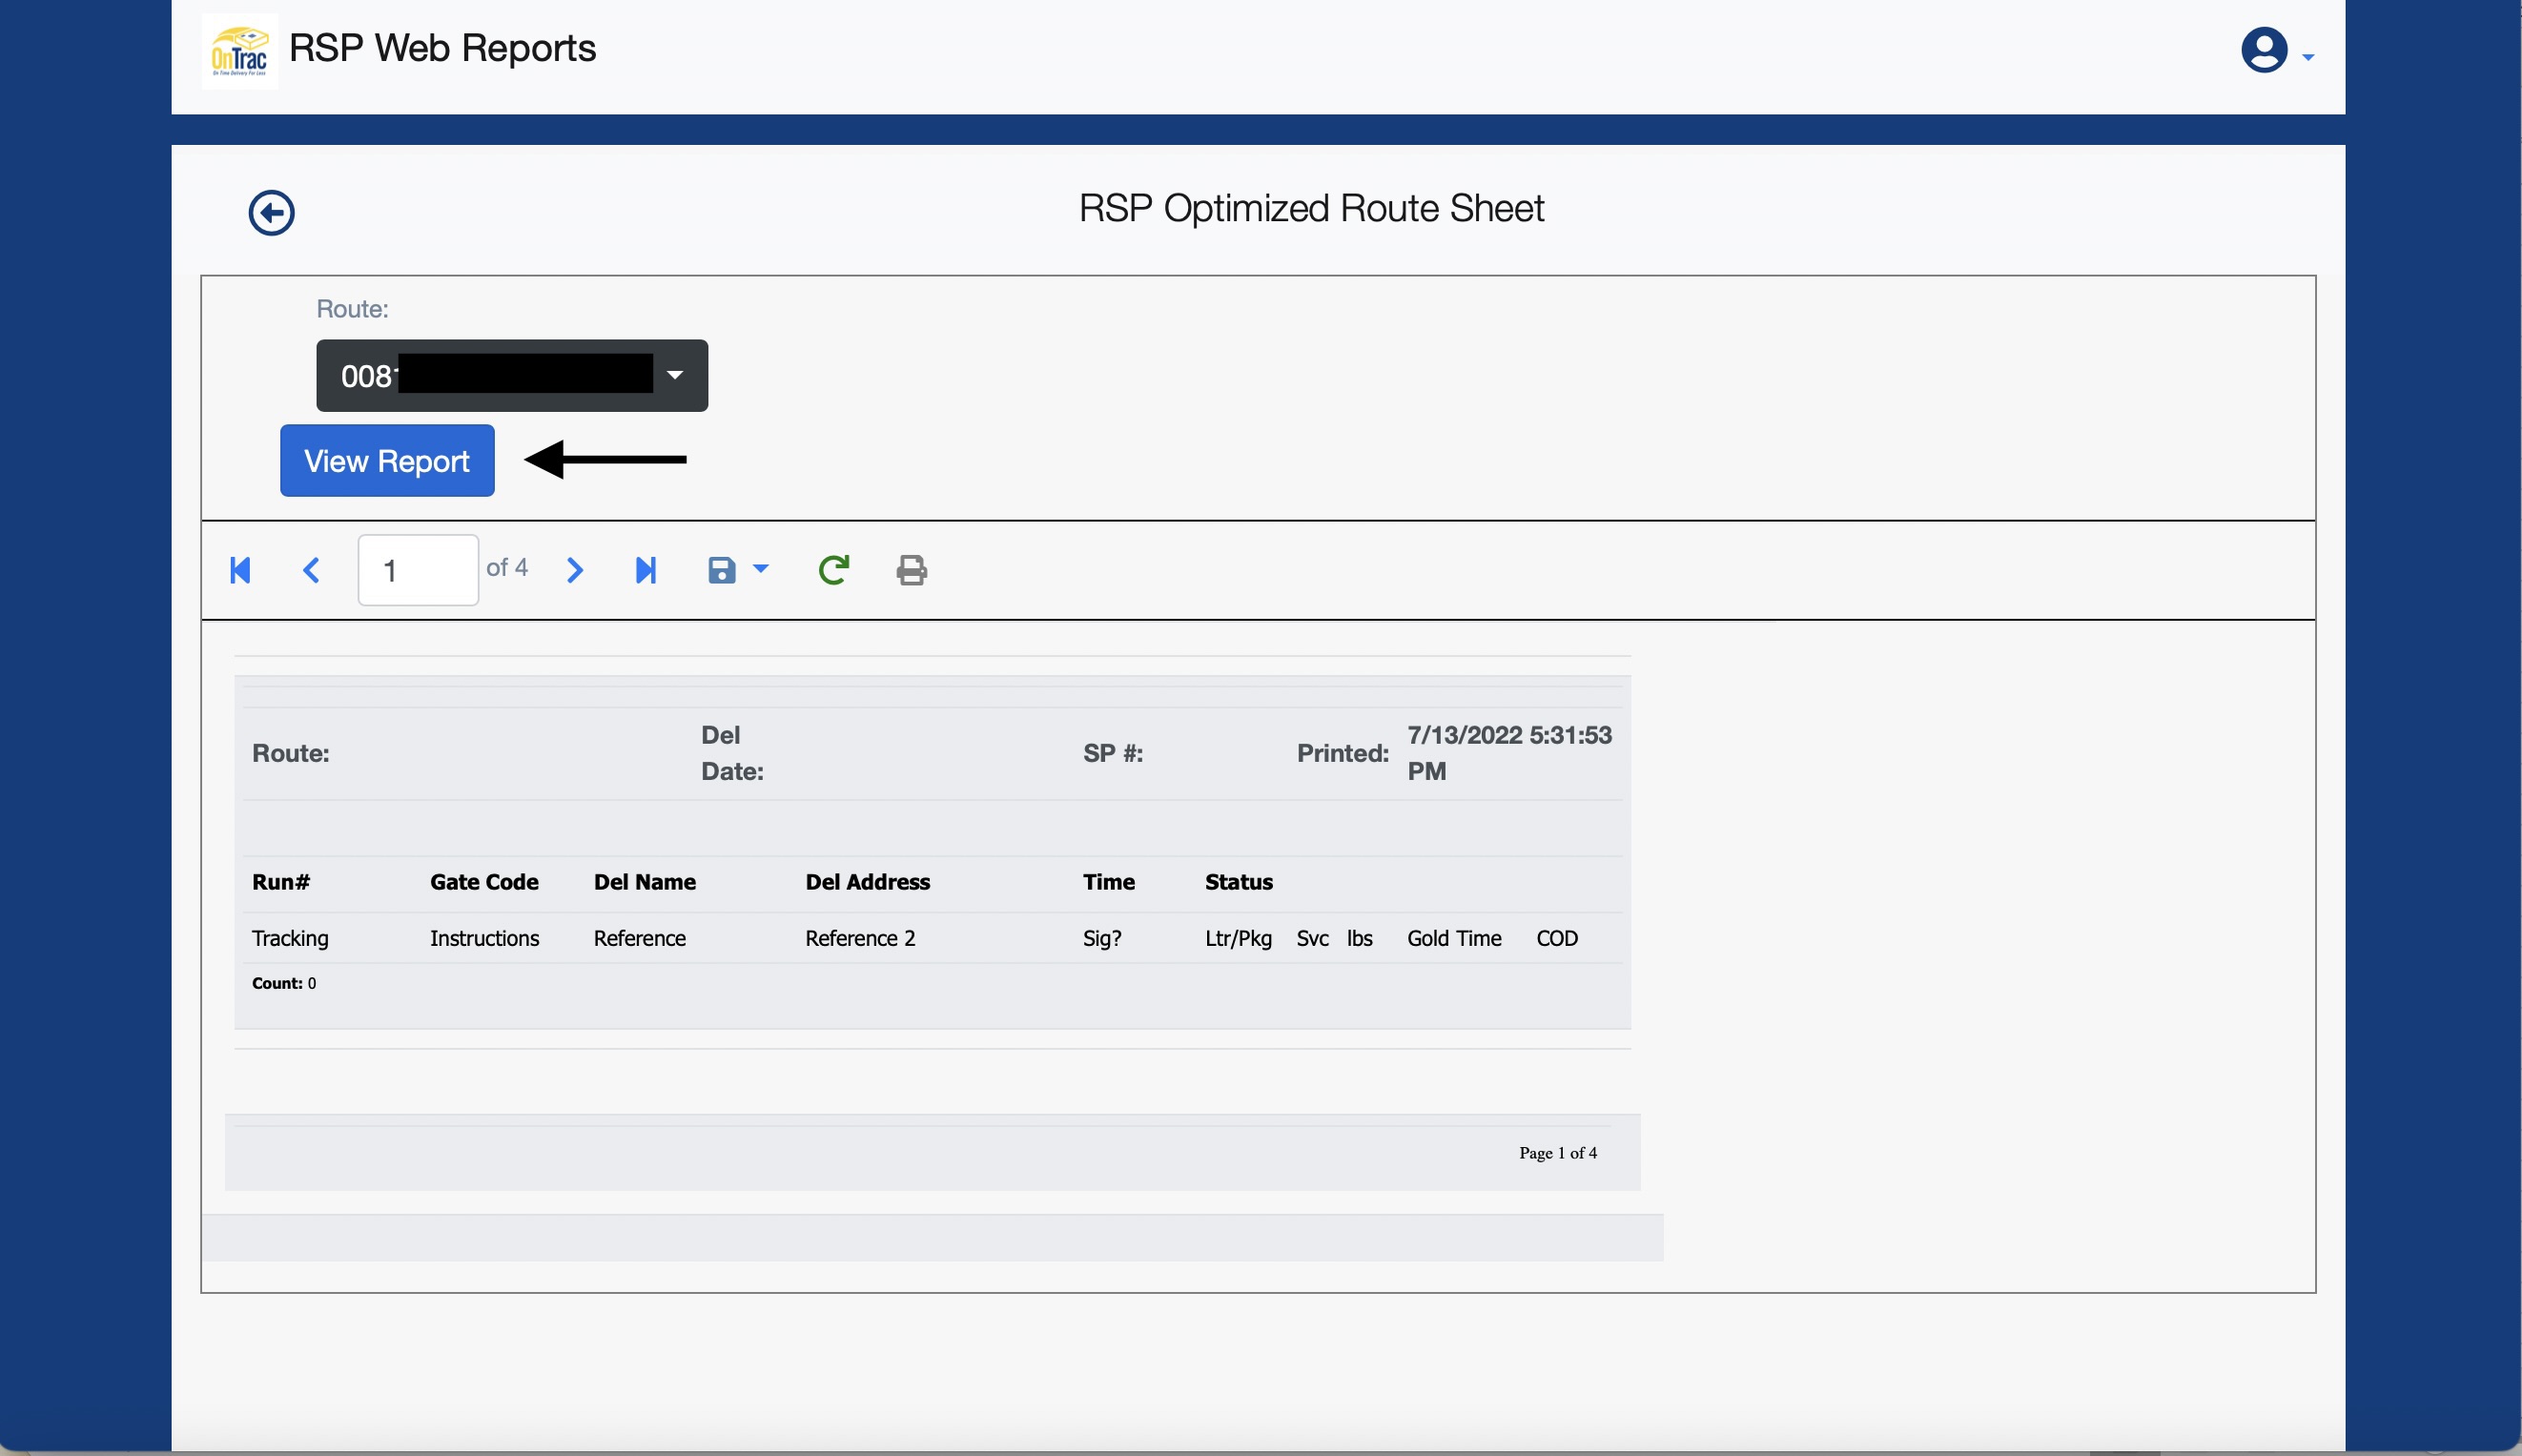The height and width of the screenshot is (1456, 2522).
Task: Refresh the report with green arrow
Action: (x=834, y=570)
